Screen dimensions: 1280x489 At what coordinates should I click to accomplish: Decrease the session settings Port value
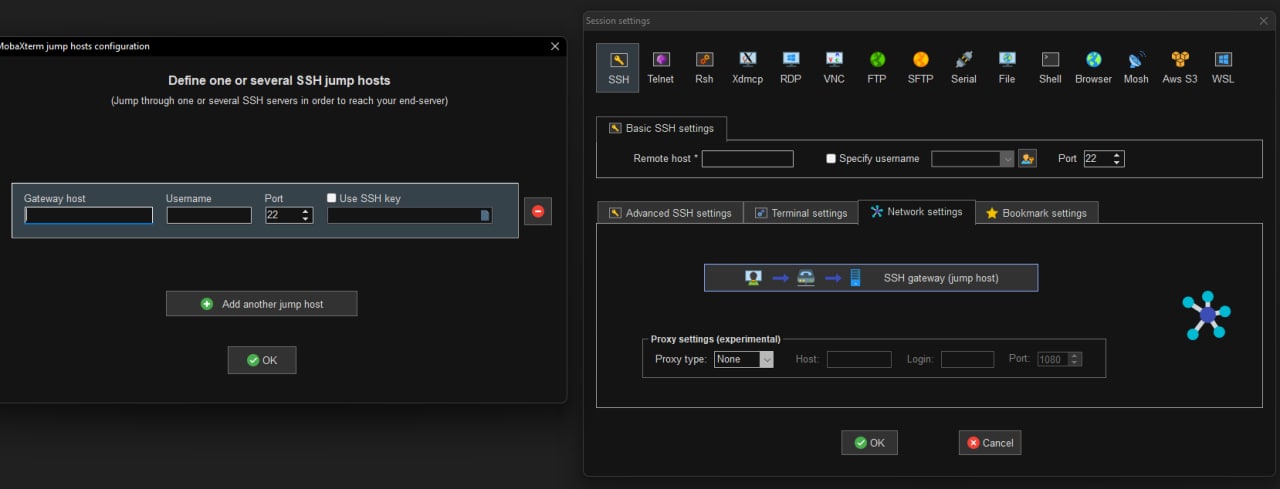(1118, 163)
